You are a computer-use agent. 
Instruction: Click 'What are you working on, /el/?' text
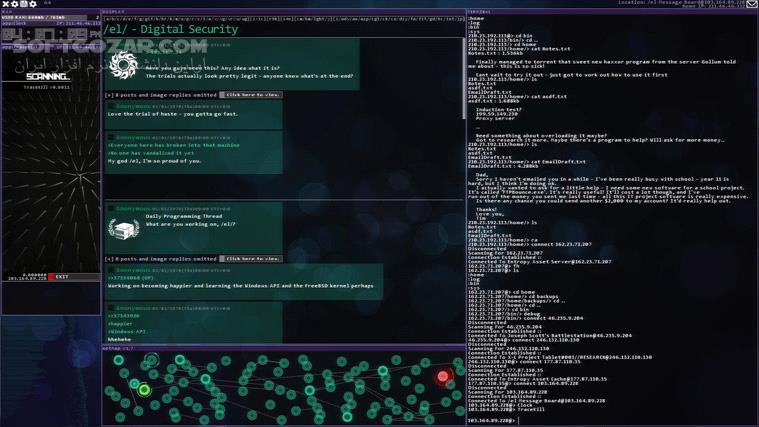(x=191, y=224)
